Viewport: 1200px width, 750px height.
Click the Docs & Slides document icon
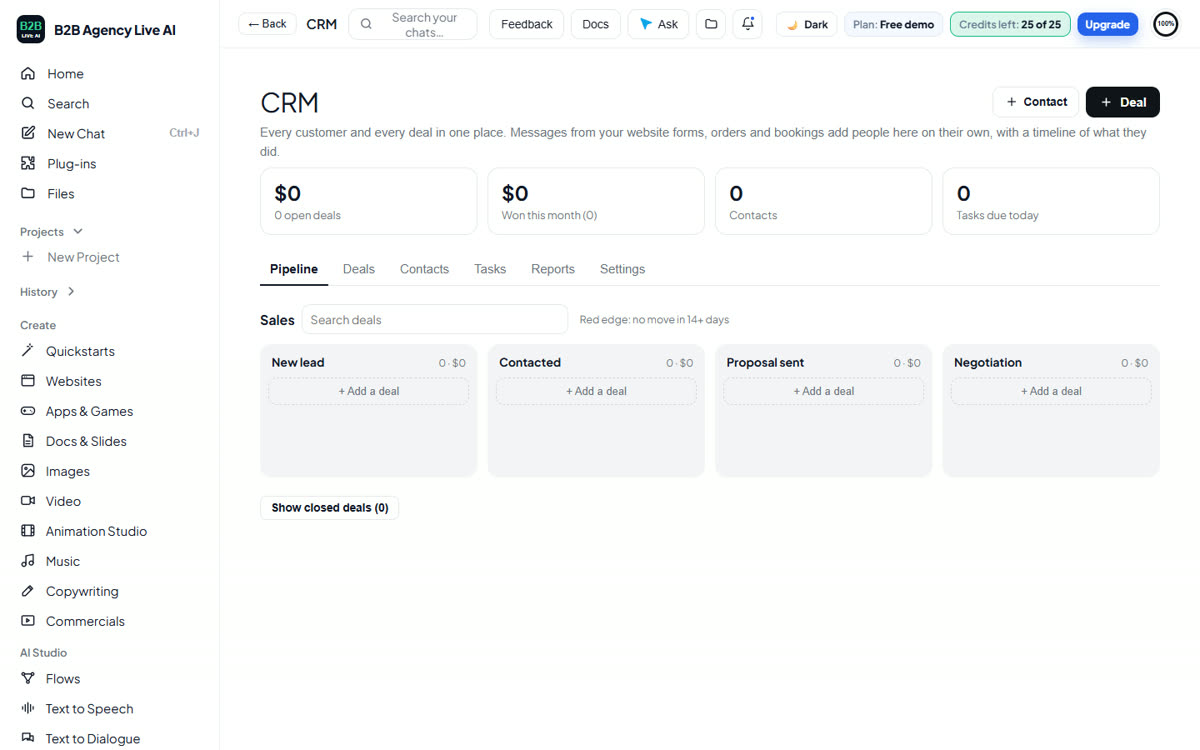tap(27, 441)
